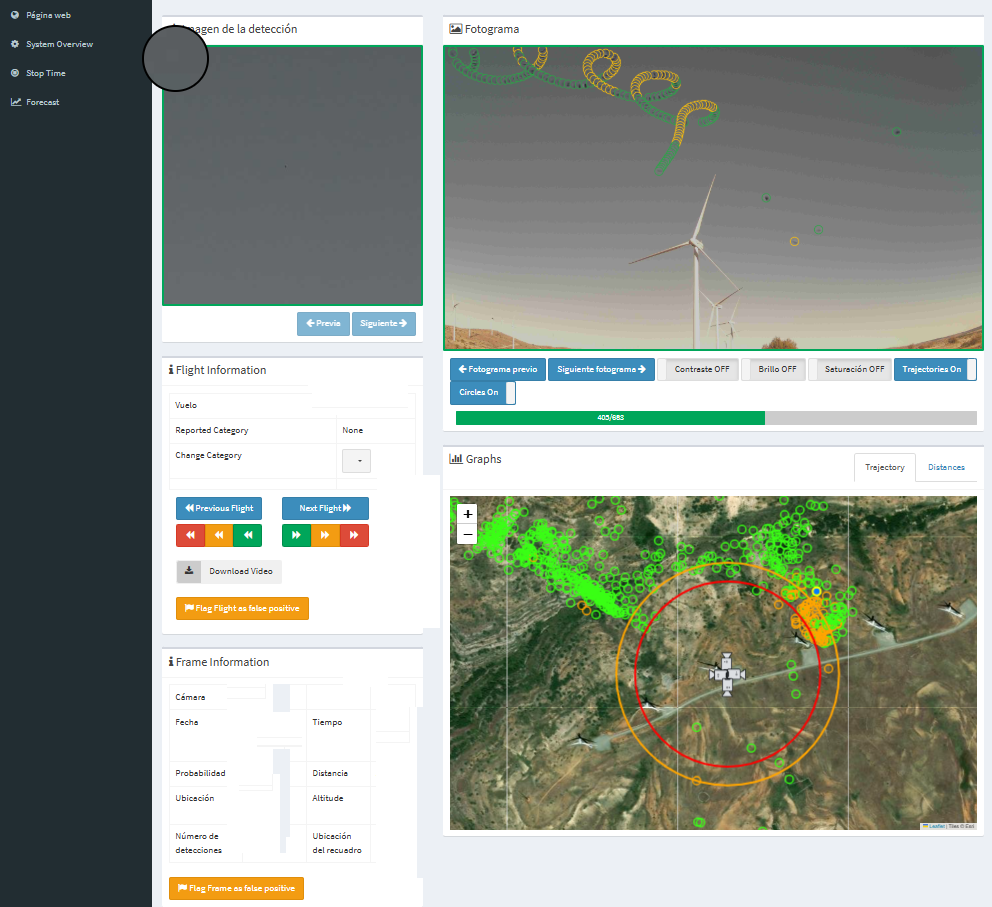This screenshot has height=907, width=992.
Task: Click the red rewind previous-flight icon
Action: point(190,536)
